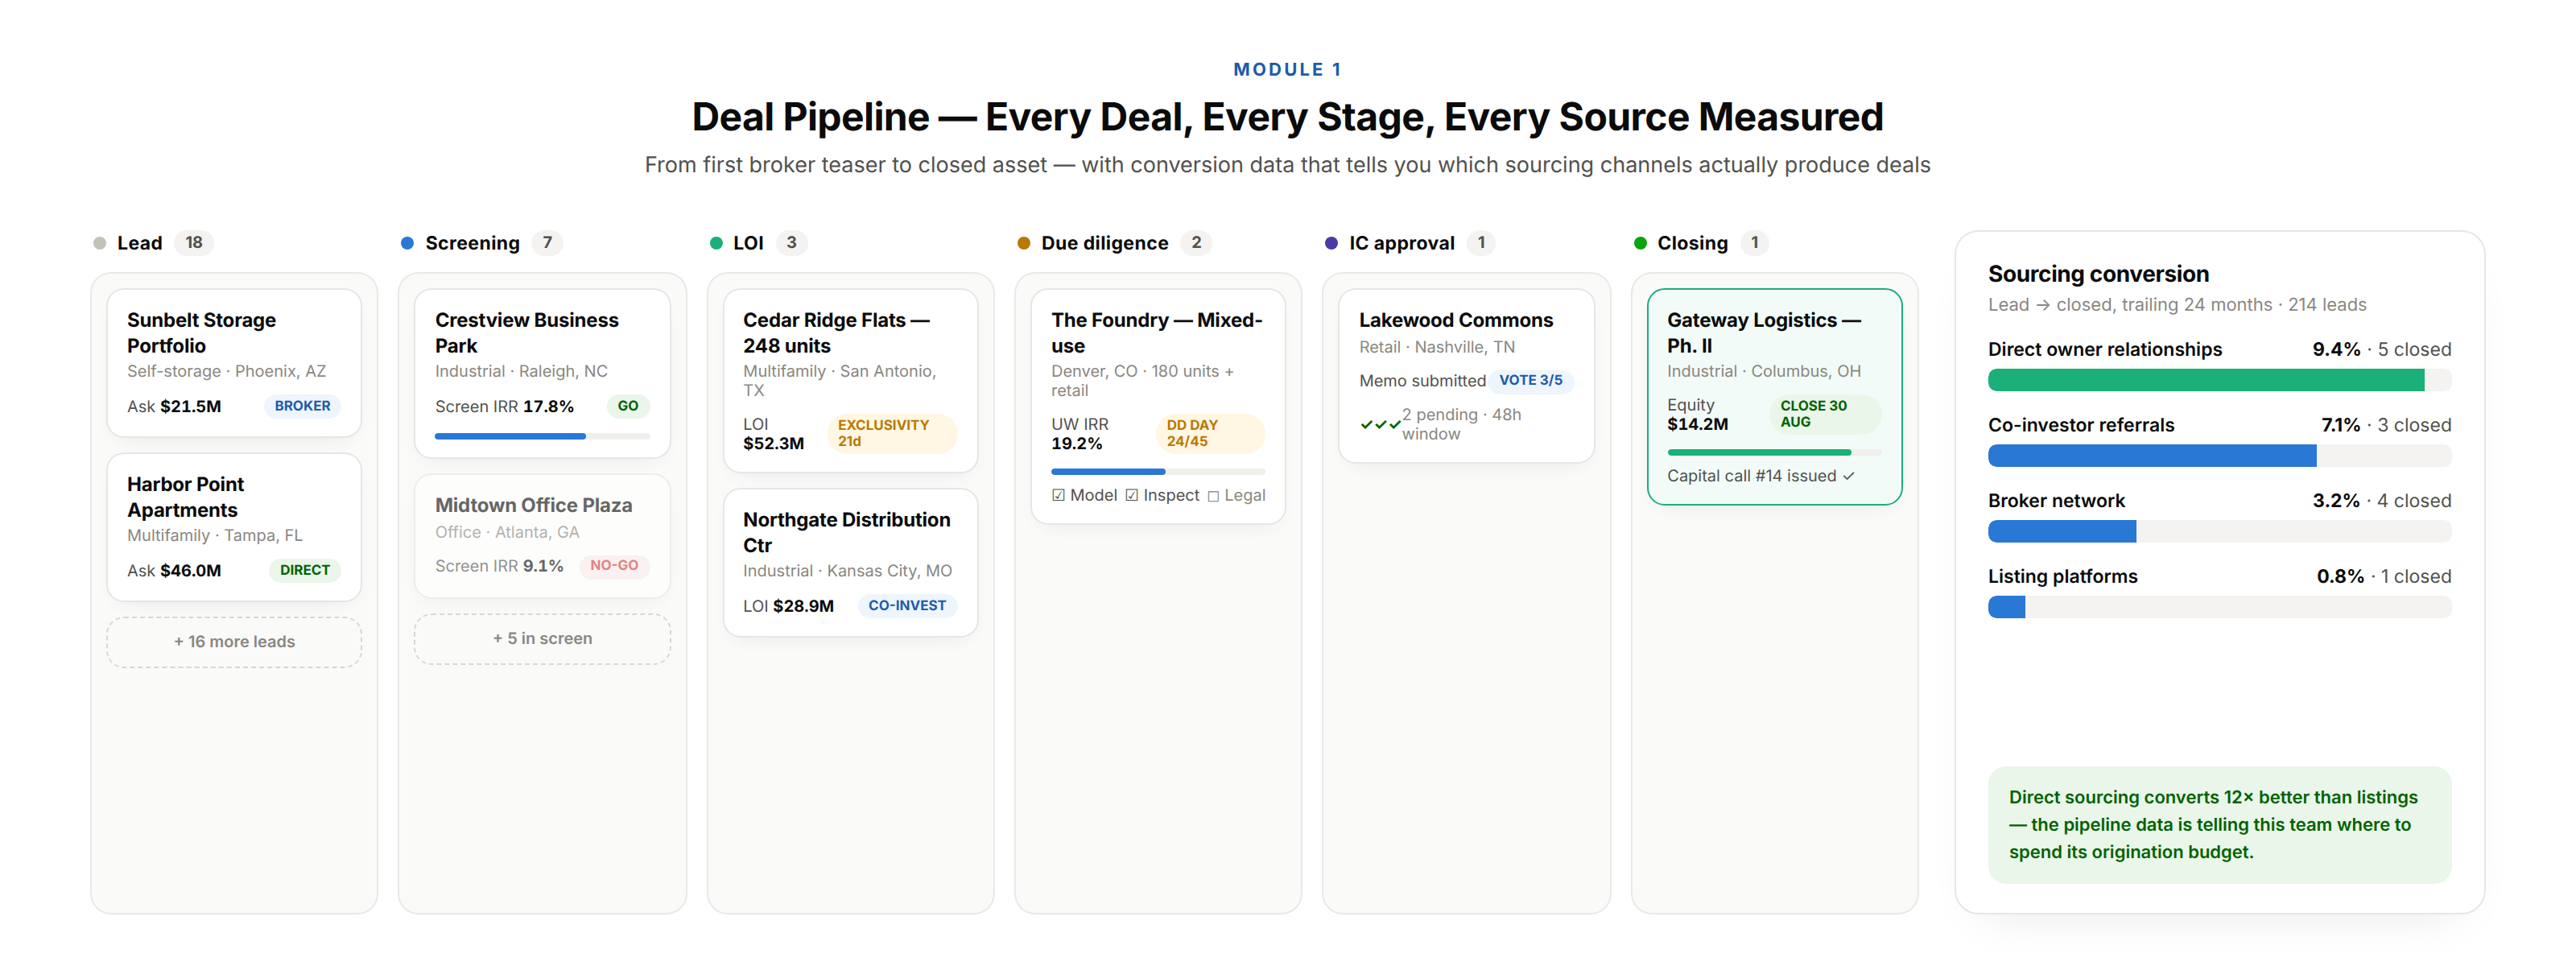Click the Memo submitted text
The height and width of the screenshot is (966, 2576).
1422,381
